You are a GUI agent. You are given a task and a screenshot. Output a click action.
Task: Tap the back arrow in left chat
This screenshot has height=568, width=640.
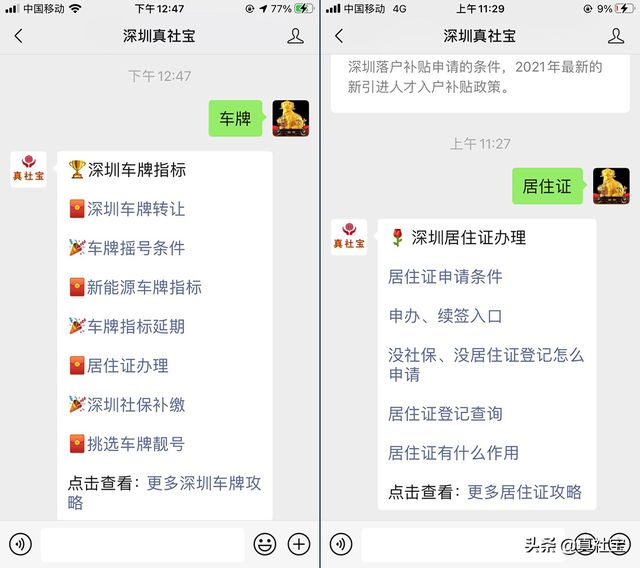pos(18,36)
